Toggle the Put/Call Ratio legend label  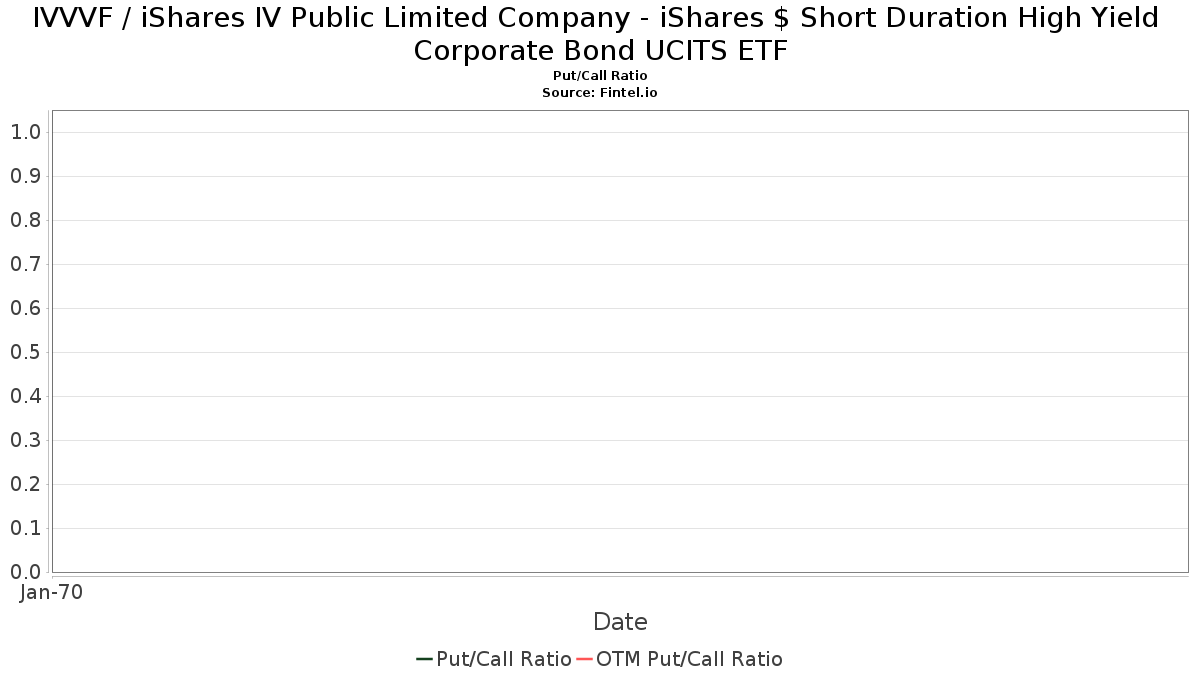coord(503,659)
